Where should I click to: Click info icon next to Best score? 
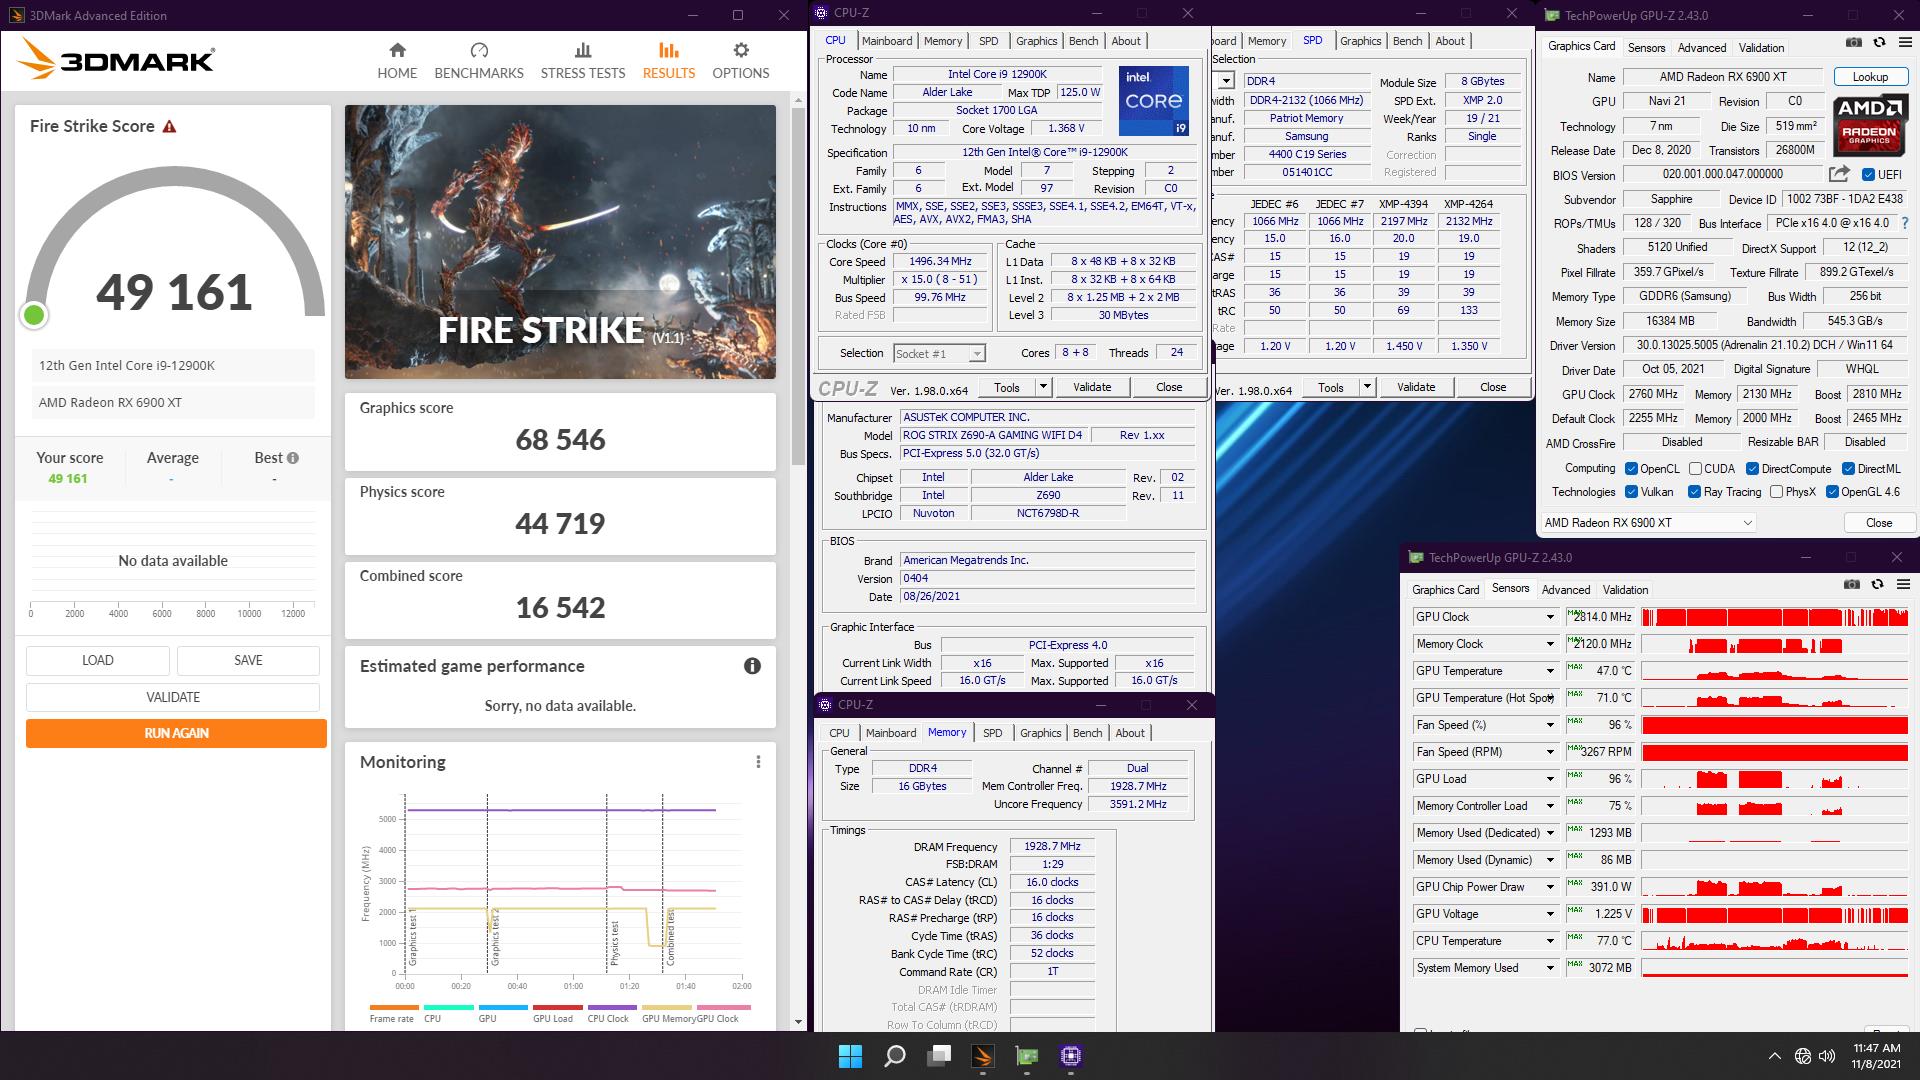point(293,458)
